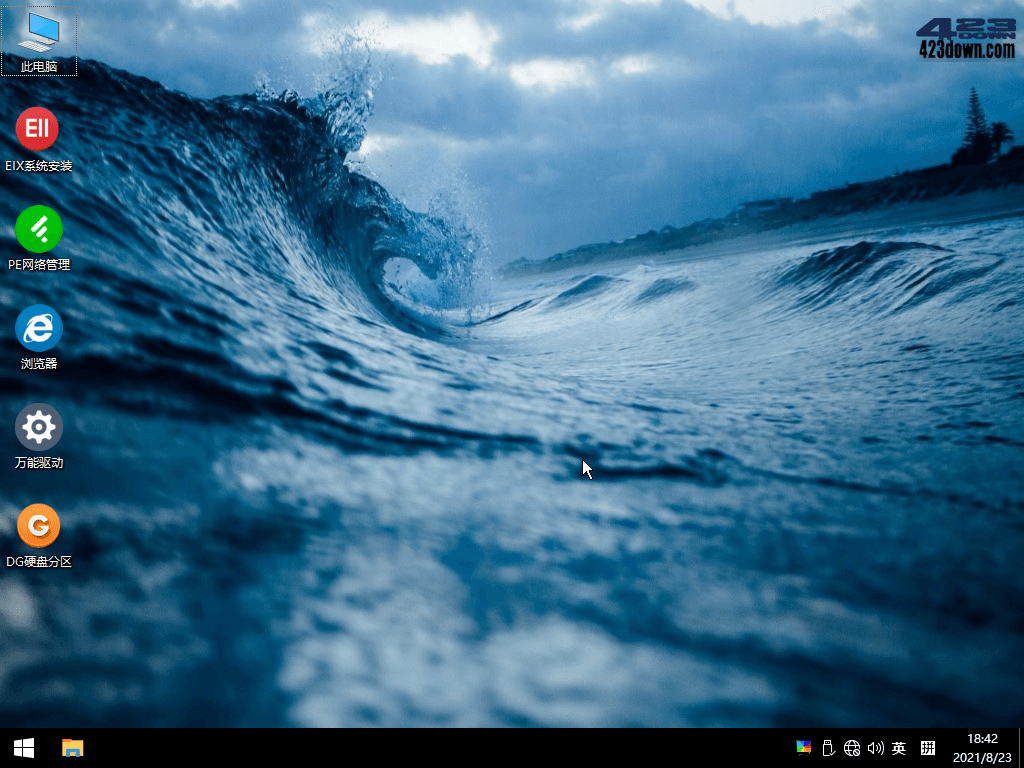Image resolution: width=1024 pixels, height=768 pixels.
Task: Open the network status tray icon
Action: click(x=851, y=747)
